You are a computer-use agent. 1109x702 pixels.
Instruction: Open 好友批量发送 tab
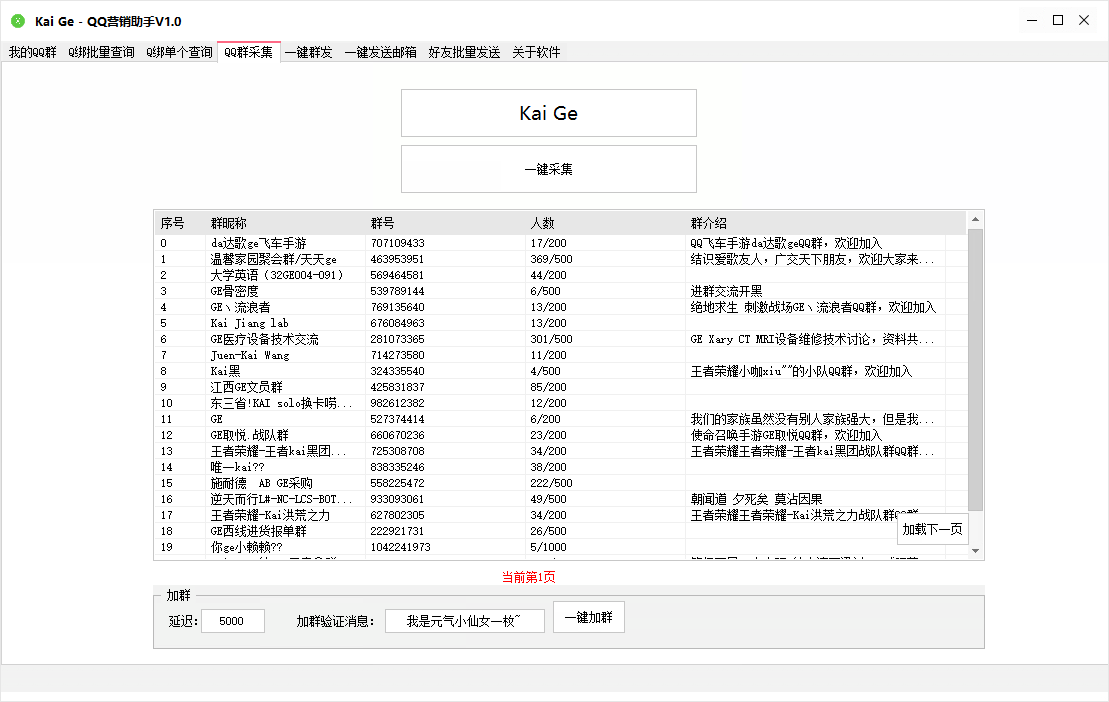coord(464,52)
